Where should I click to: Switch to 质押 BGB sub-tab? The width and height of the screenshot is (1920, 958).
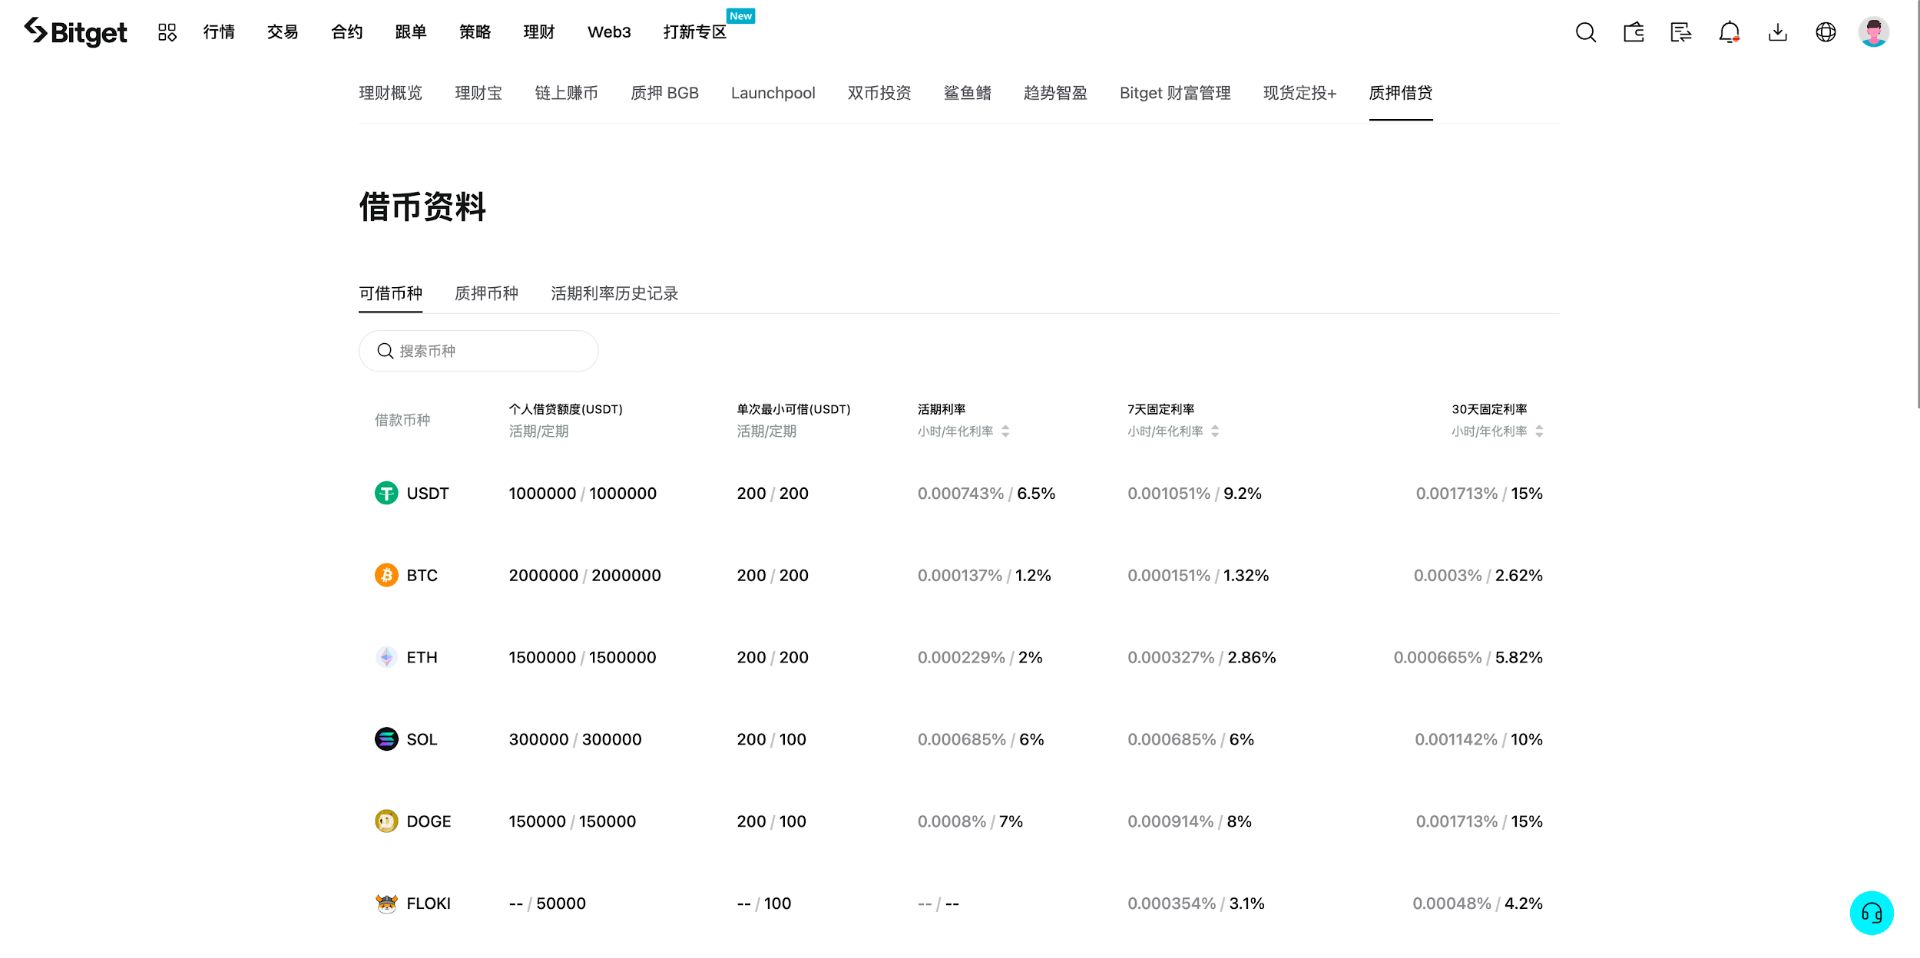(665, 93)
